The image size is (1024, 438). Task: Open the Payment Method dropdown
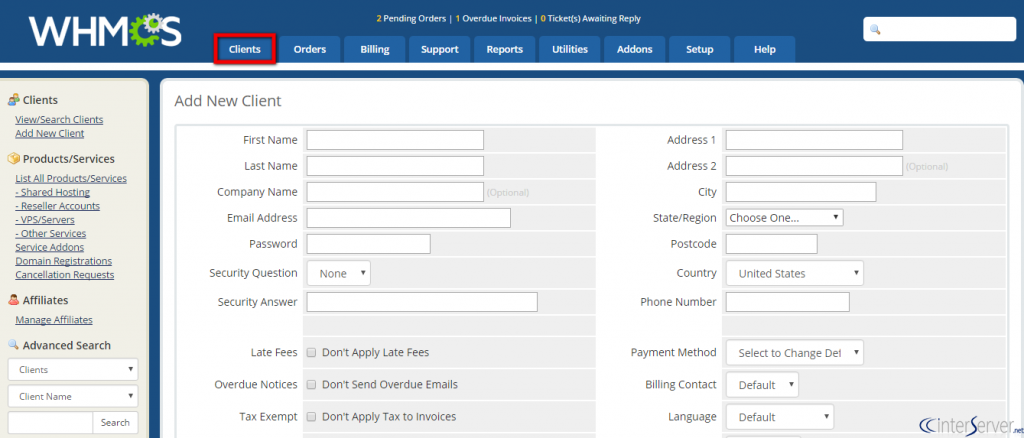(x=795, y=352)
